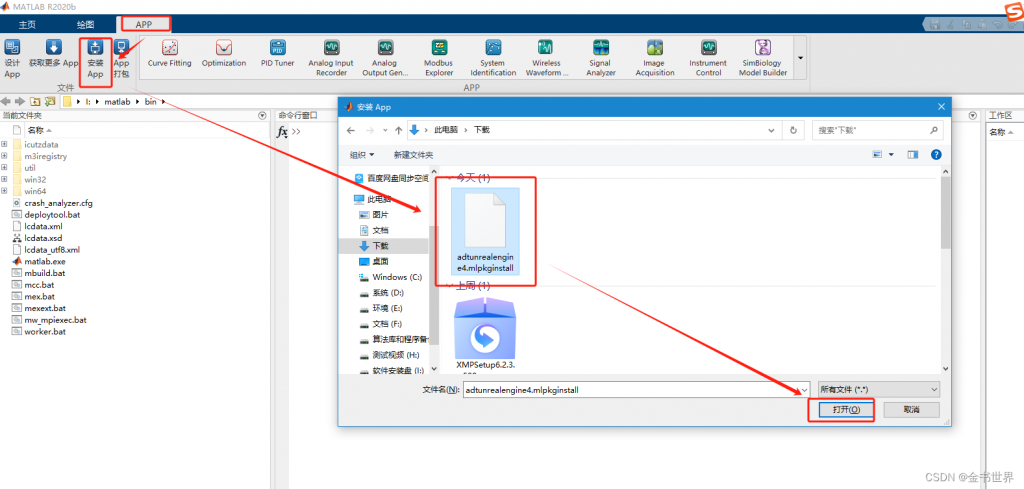
Task: Open Analog Output Generator app
Action: (385, 59)
